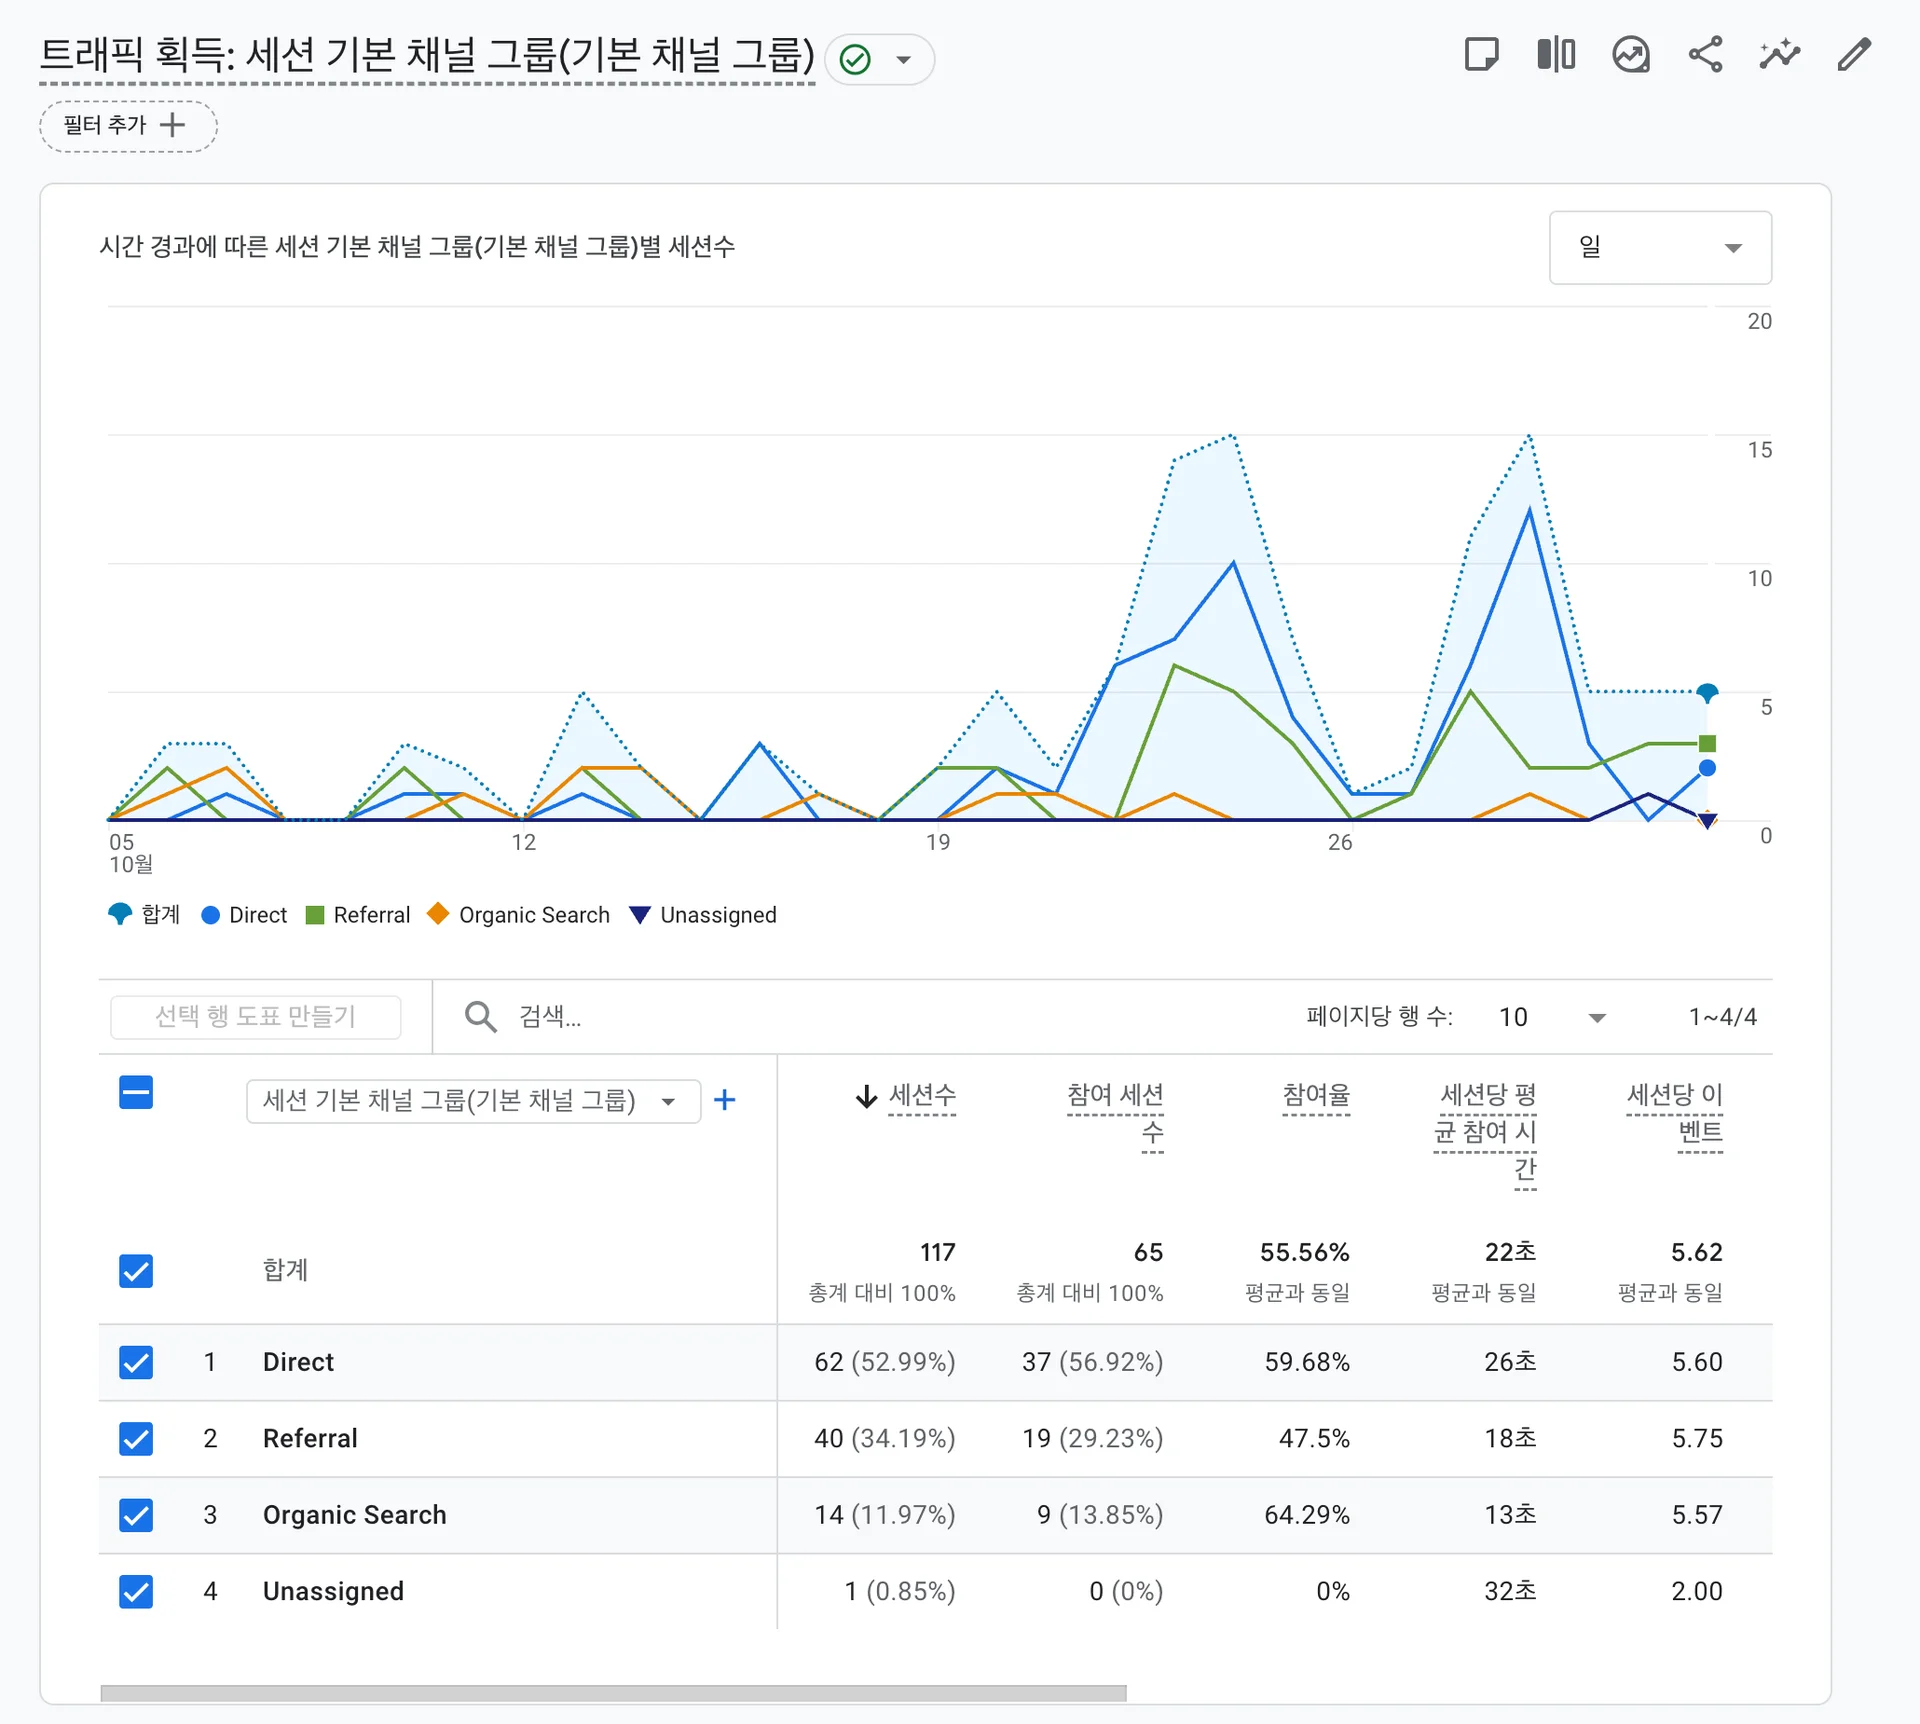Image resolution: width=1920 pixels, height=1724 pixels.
Task: Click the search magnifier icon
Action: pos(481,1017)
